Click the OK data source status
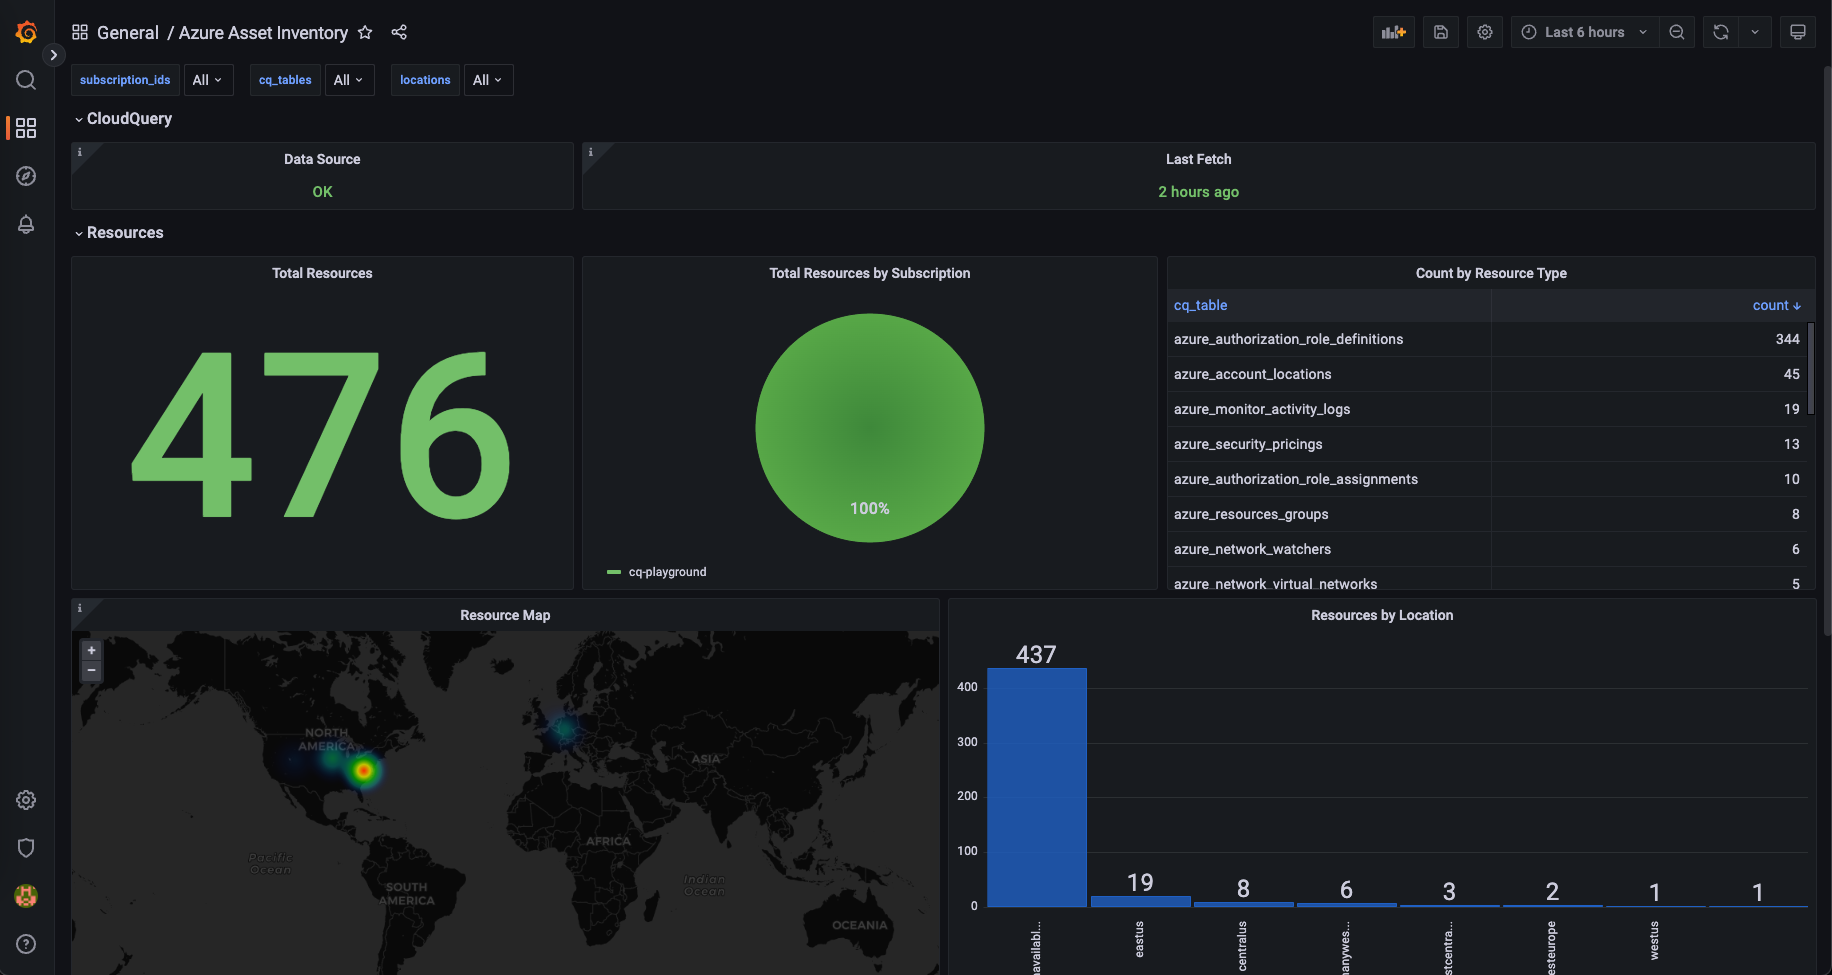Image resolution: width=1832 pixels, height=975 pixels. coord(322,192)
